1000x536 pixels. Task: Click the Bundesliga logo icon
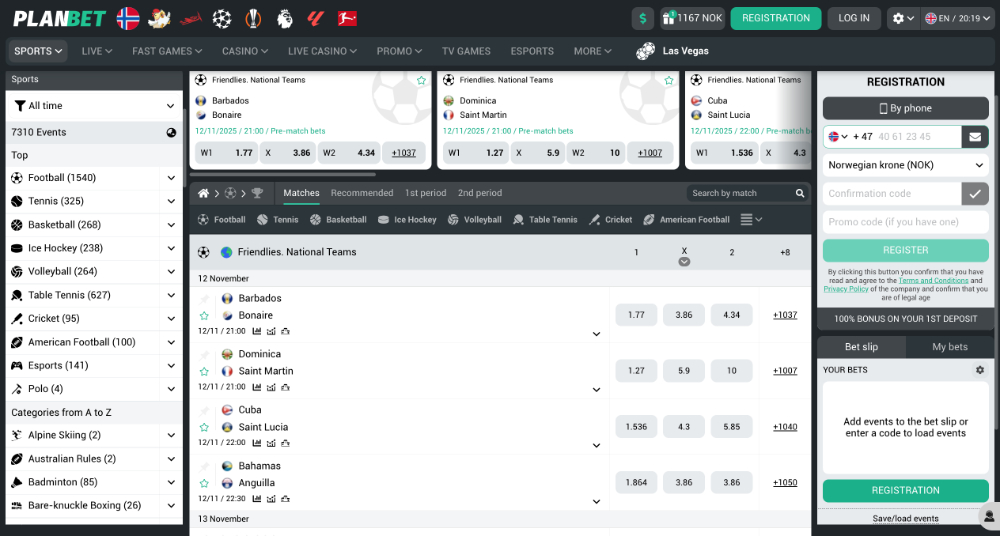(x=348, y=18)
